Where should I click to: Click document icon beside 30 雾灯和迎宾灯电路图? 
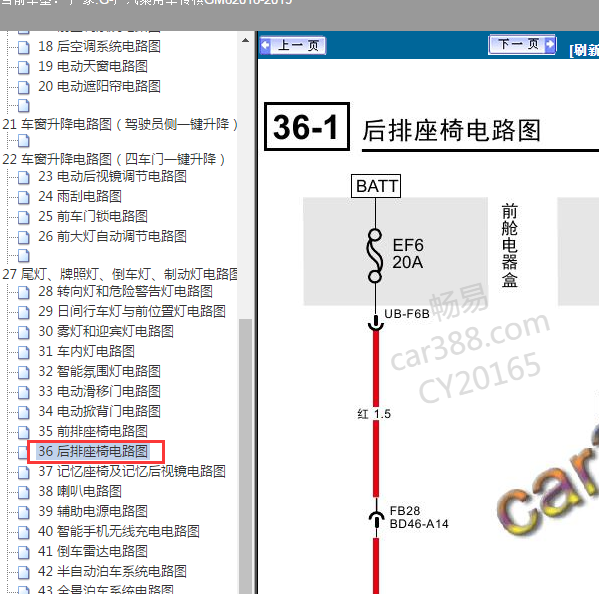point(24,332)
